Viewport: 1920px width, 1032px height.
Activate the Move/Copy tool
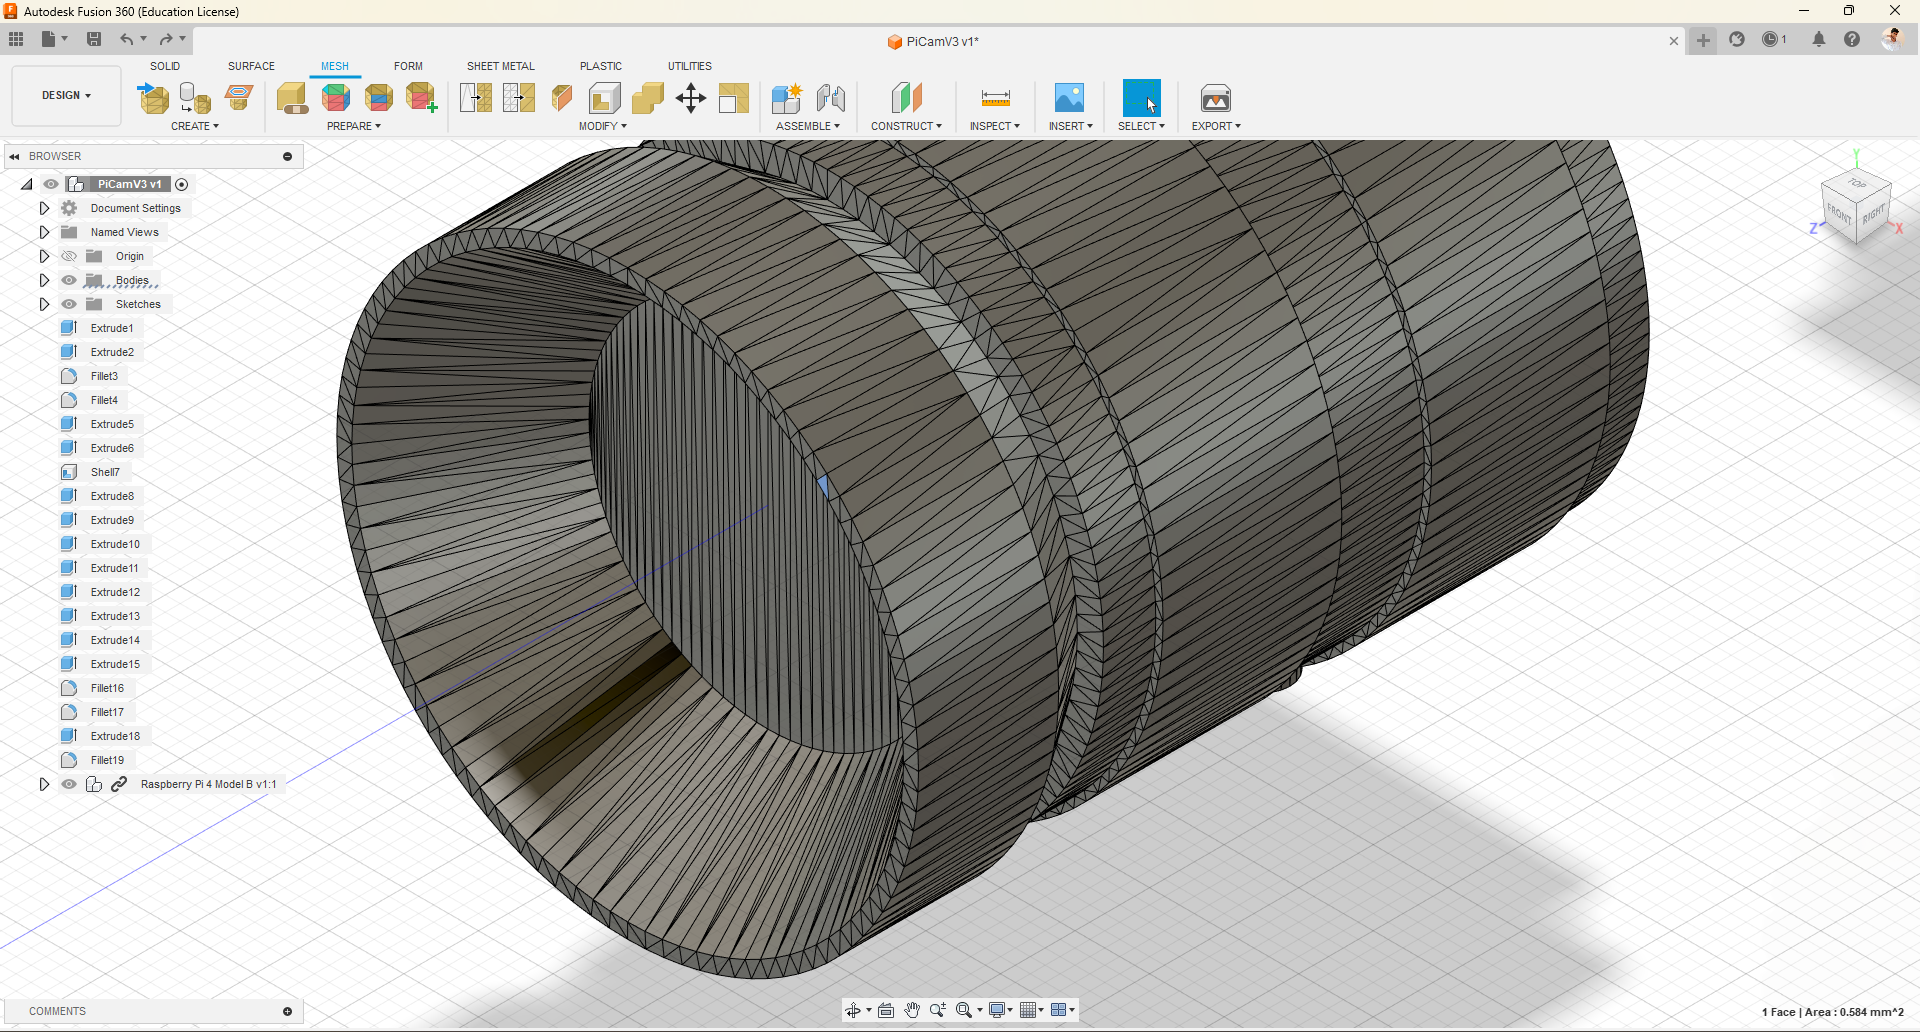pos(691,98)
